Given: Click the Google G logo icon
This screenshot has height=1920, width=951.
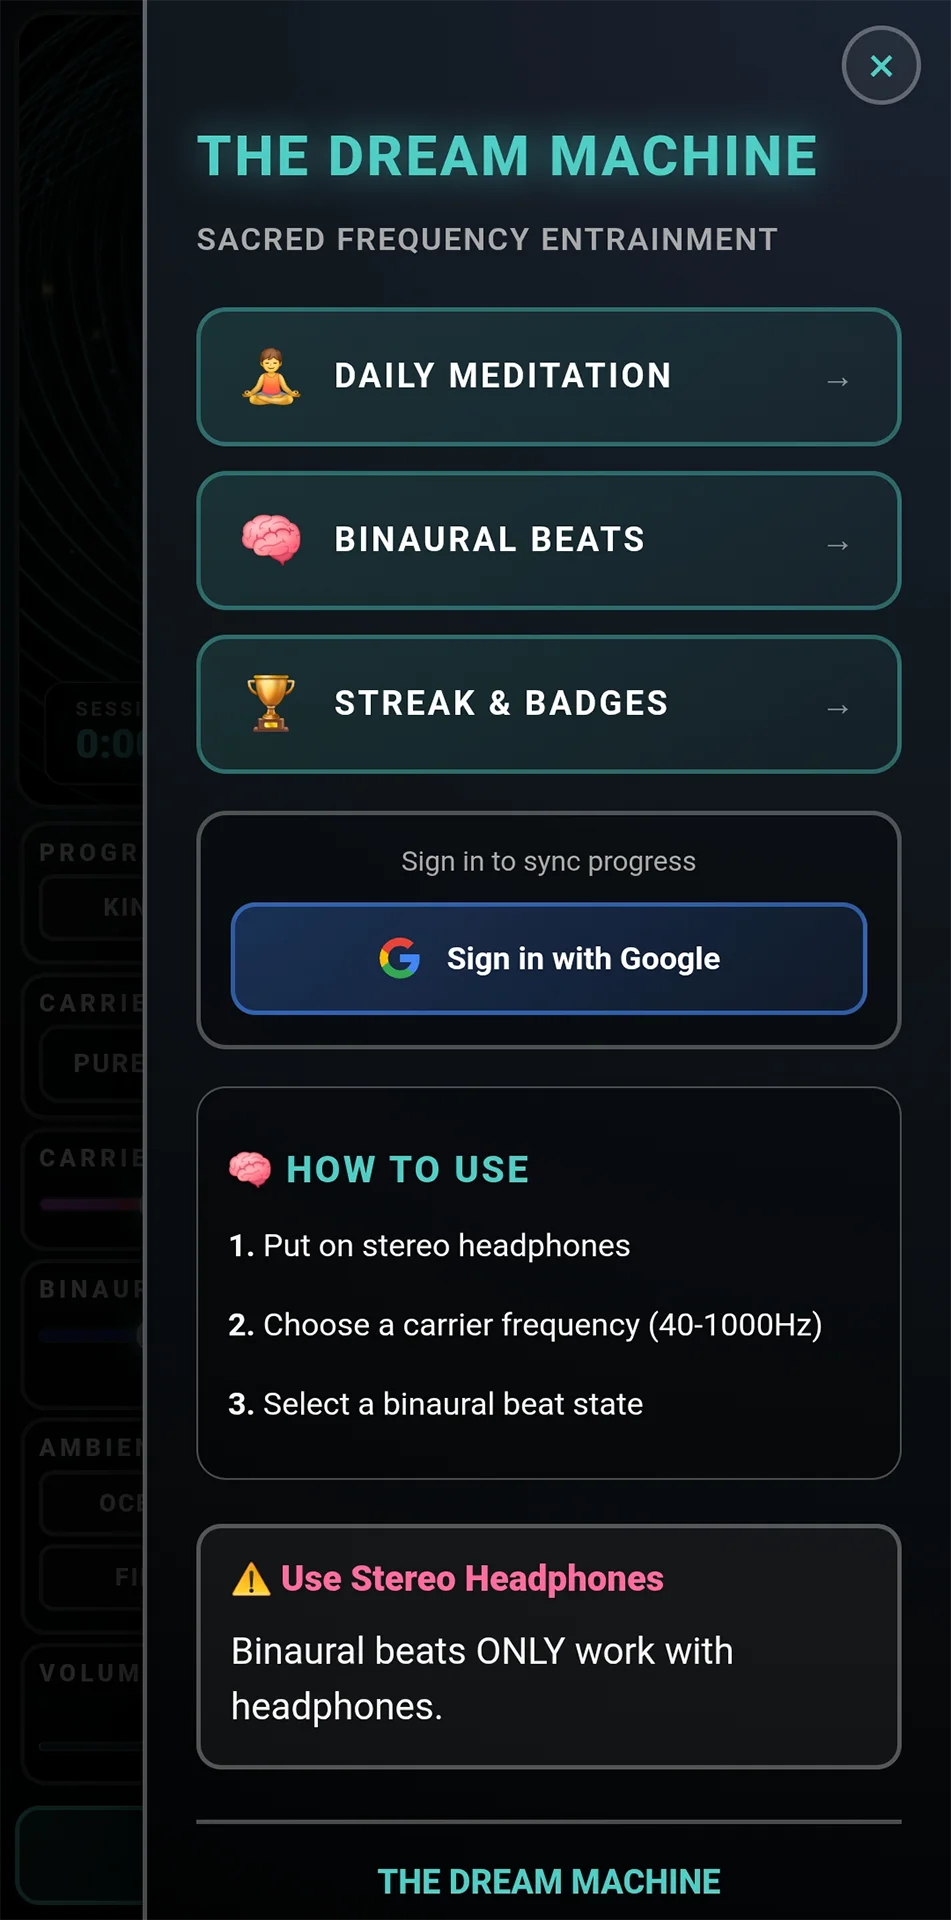Looking at the screenshot, I should [x=398, y=958].
